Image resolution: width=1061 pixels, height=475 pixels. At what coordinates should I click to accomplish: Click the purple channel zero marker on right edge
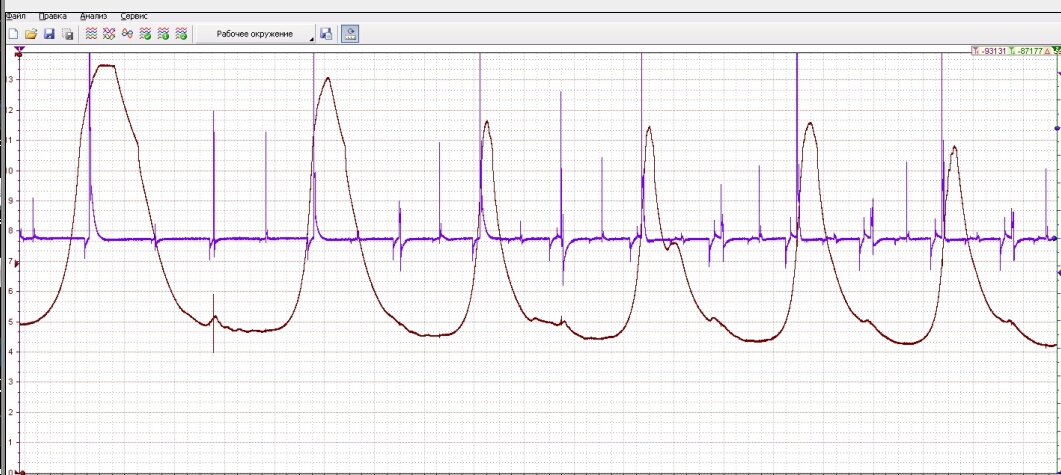click(x=1056, y=238)
